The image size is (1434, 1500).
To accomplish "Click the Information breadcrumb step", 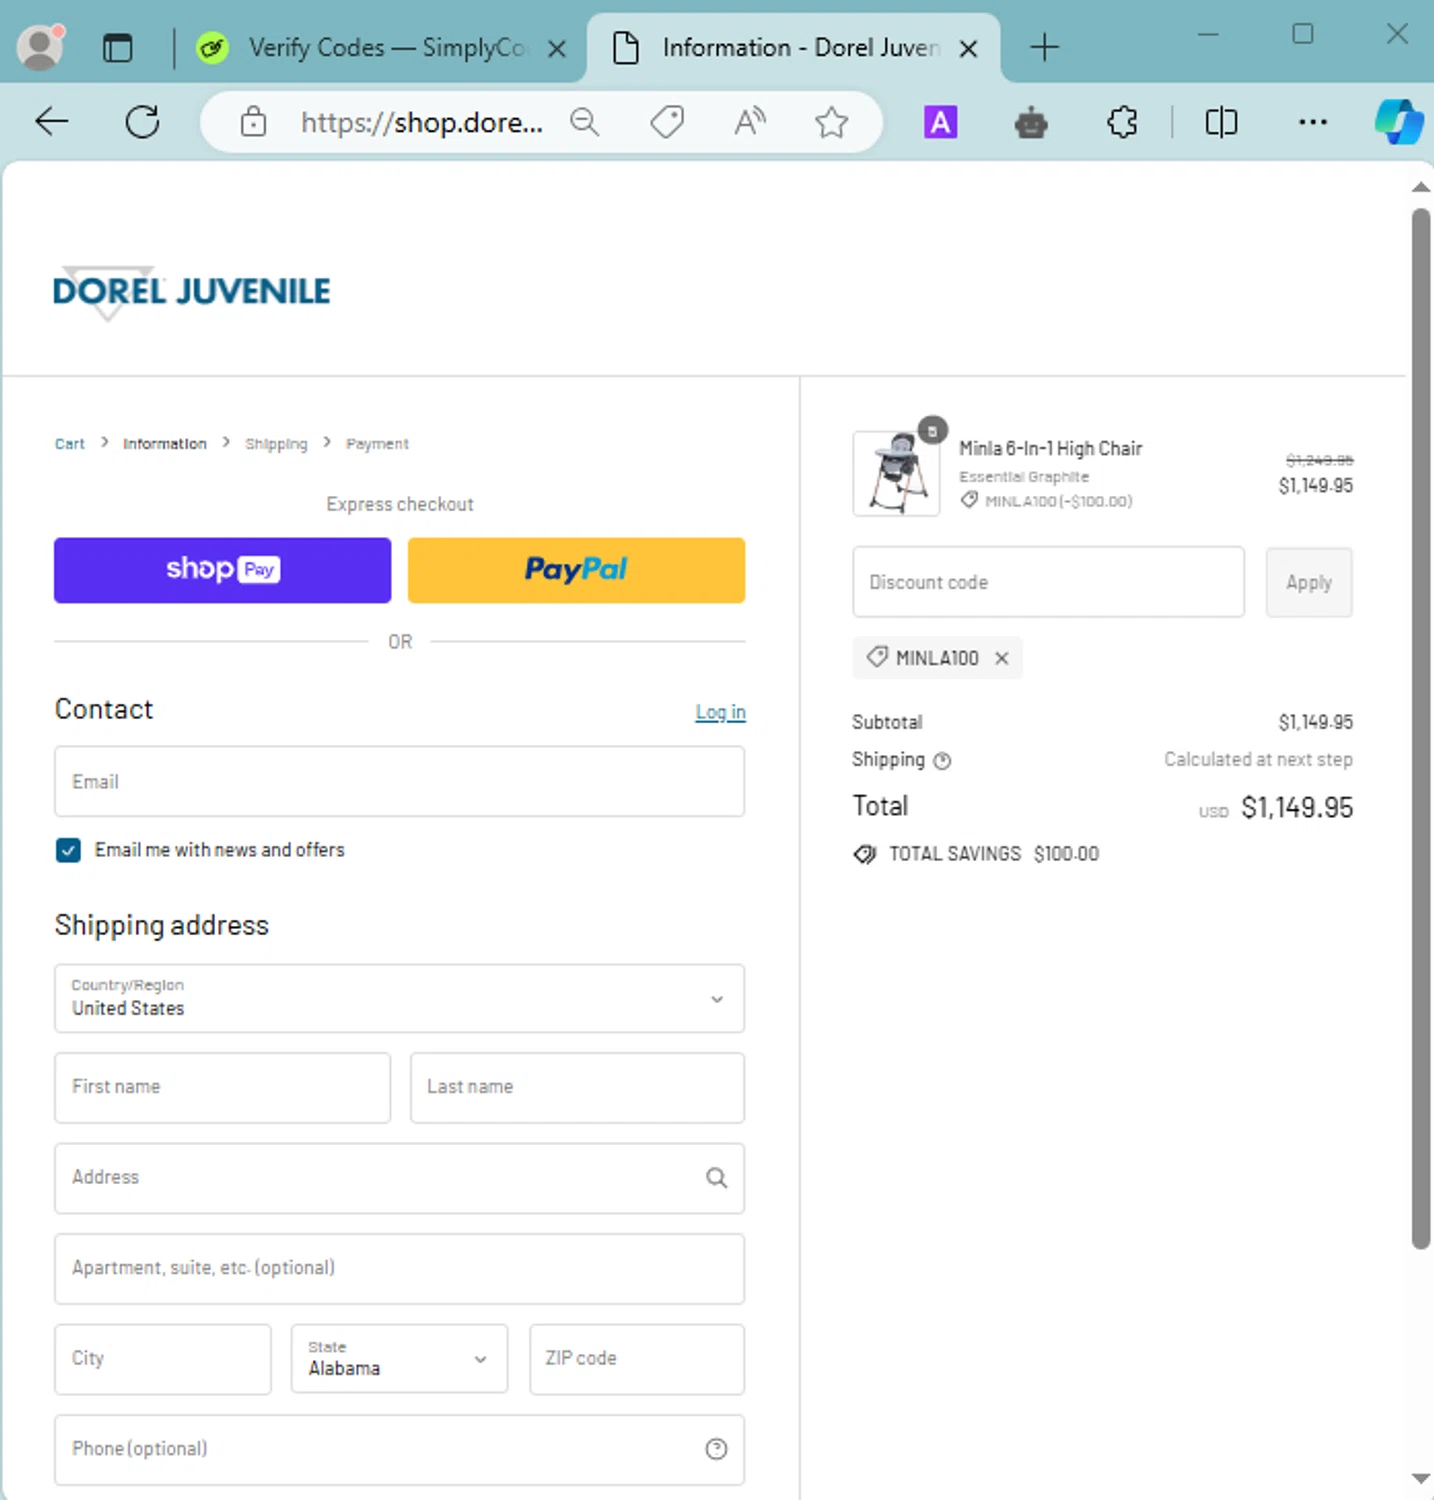I will pos(165,444).
